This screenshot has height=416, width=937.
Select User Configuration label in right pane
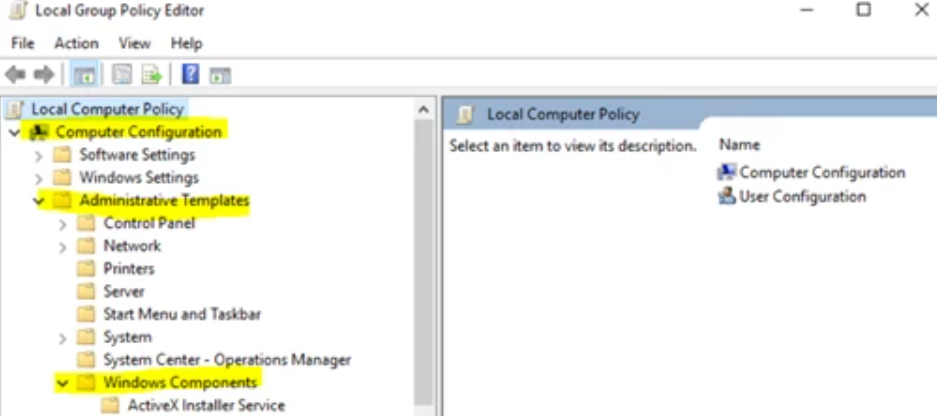803,197
